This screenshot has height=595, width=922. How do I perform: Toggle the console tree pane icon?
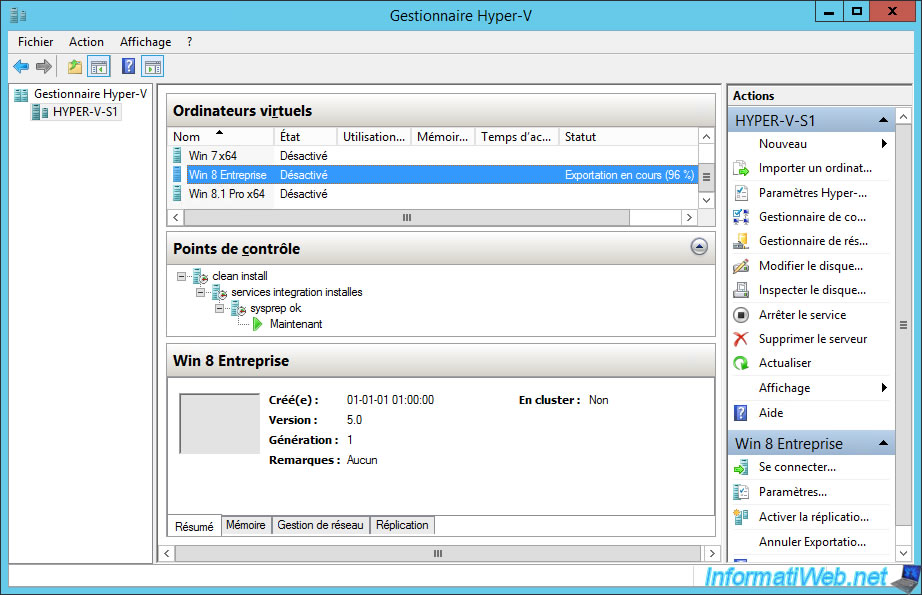tap(99, 66)
